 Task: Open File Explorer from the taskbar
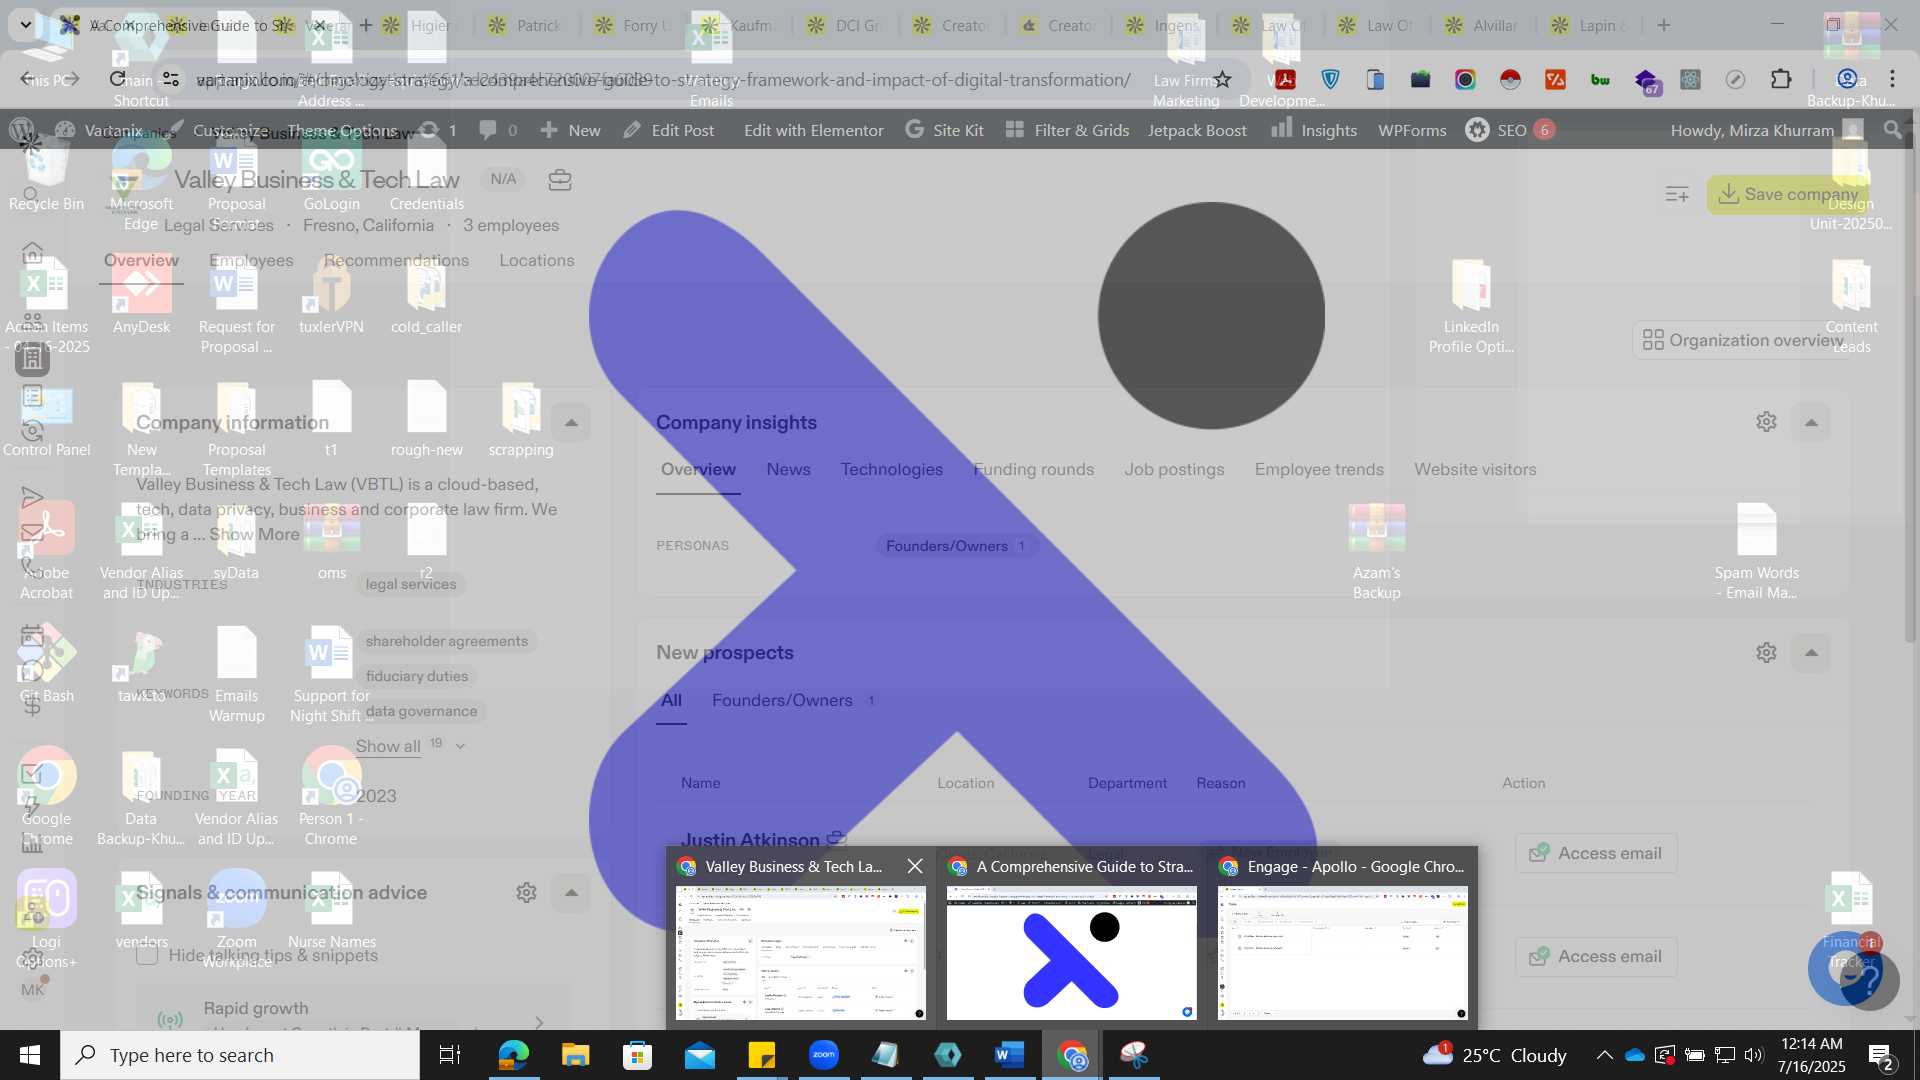click(575, 1055)
